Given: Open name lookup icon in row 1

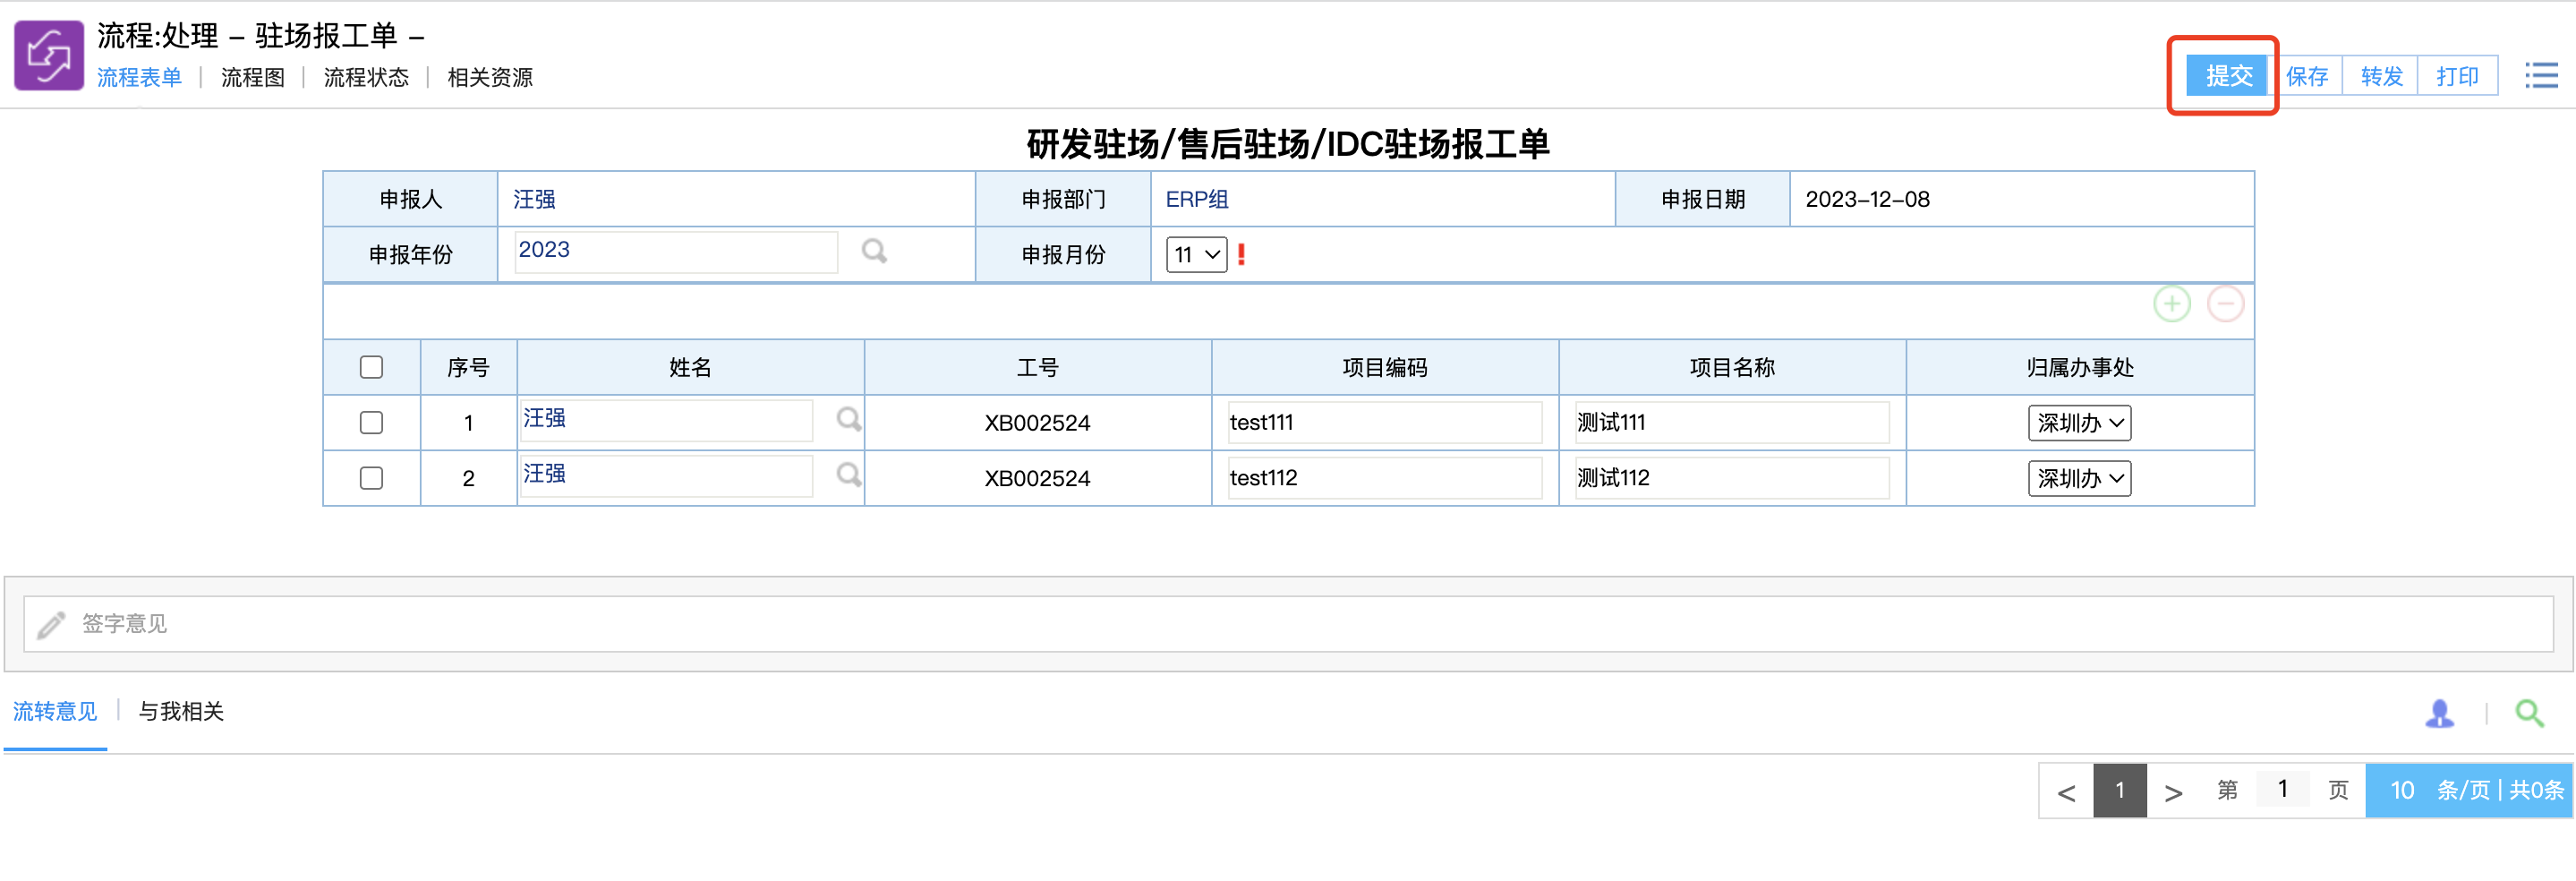Looking at the screenshot, I should click(848, 419).
